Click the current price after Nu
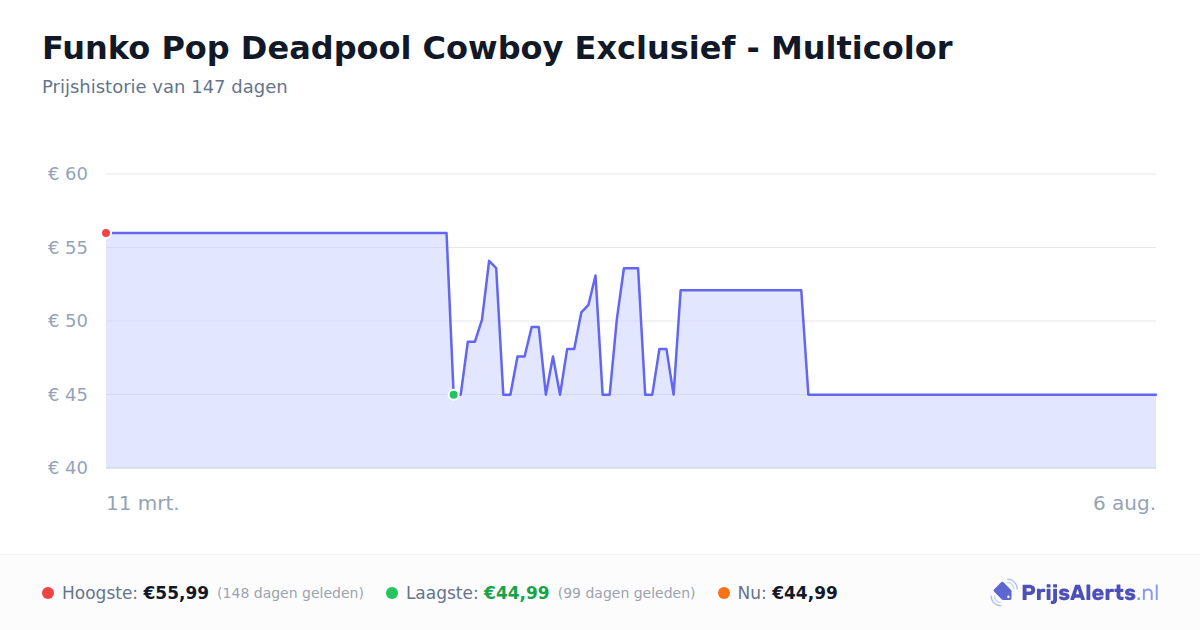Viewport: 1200px width, 630px height. [805, 593]
